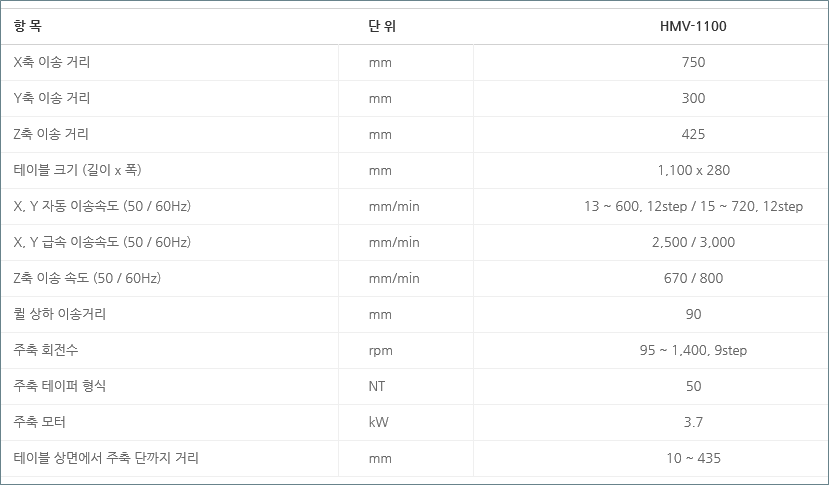Select the rpm unit cell
The image size is (829, 485).
coord(380,350)
